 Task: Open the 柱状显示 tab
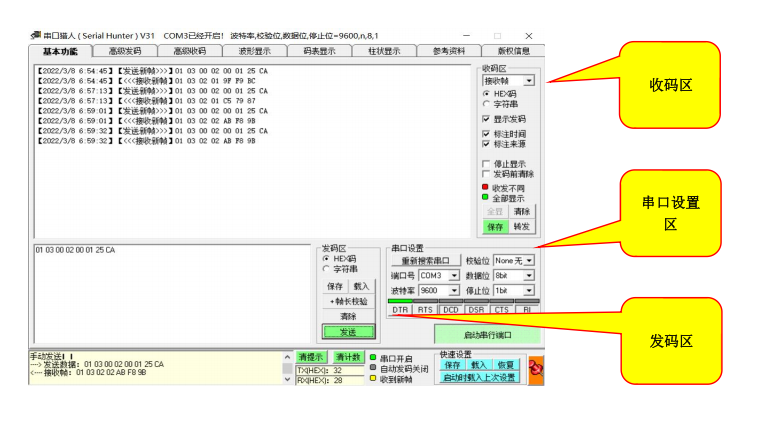(x=384, y=51)
